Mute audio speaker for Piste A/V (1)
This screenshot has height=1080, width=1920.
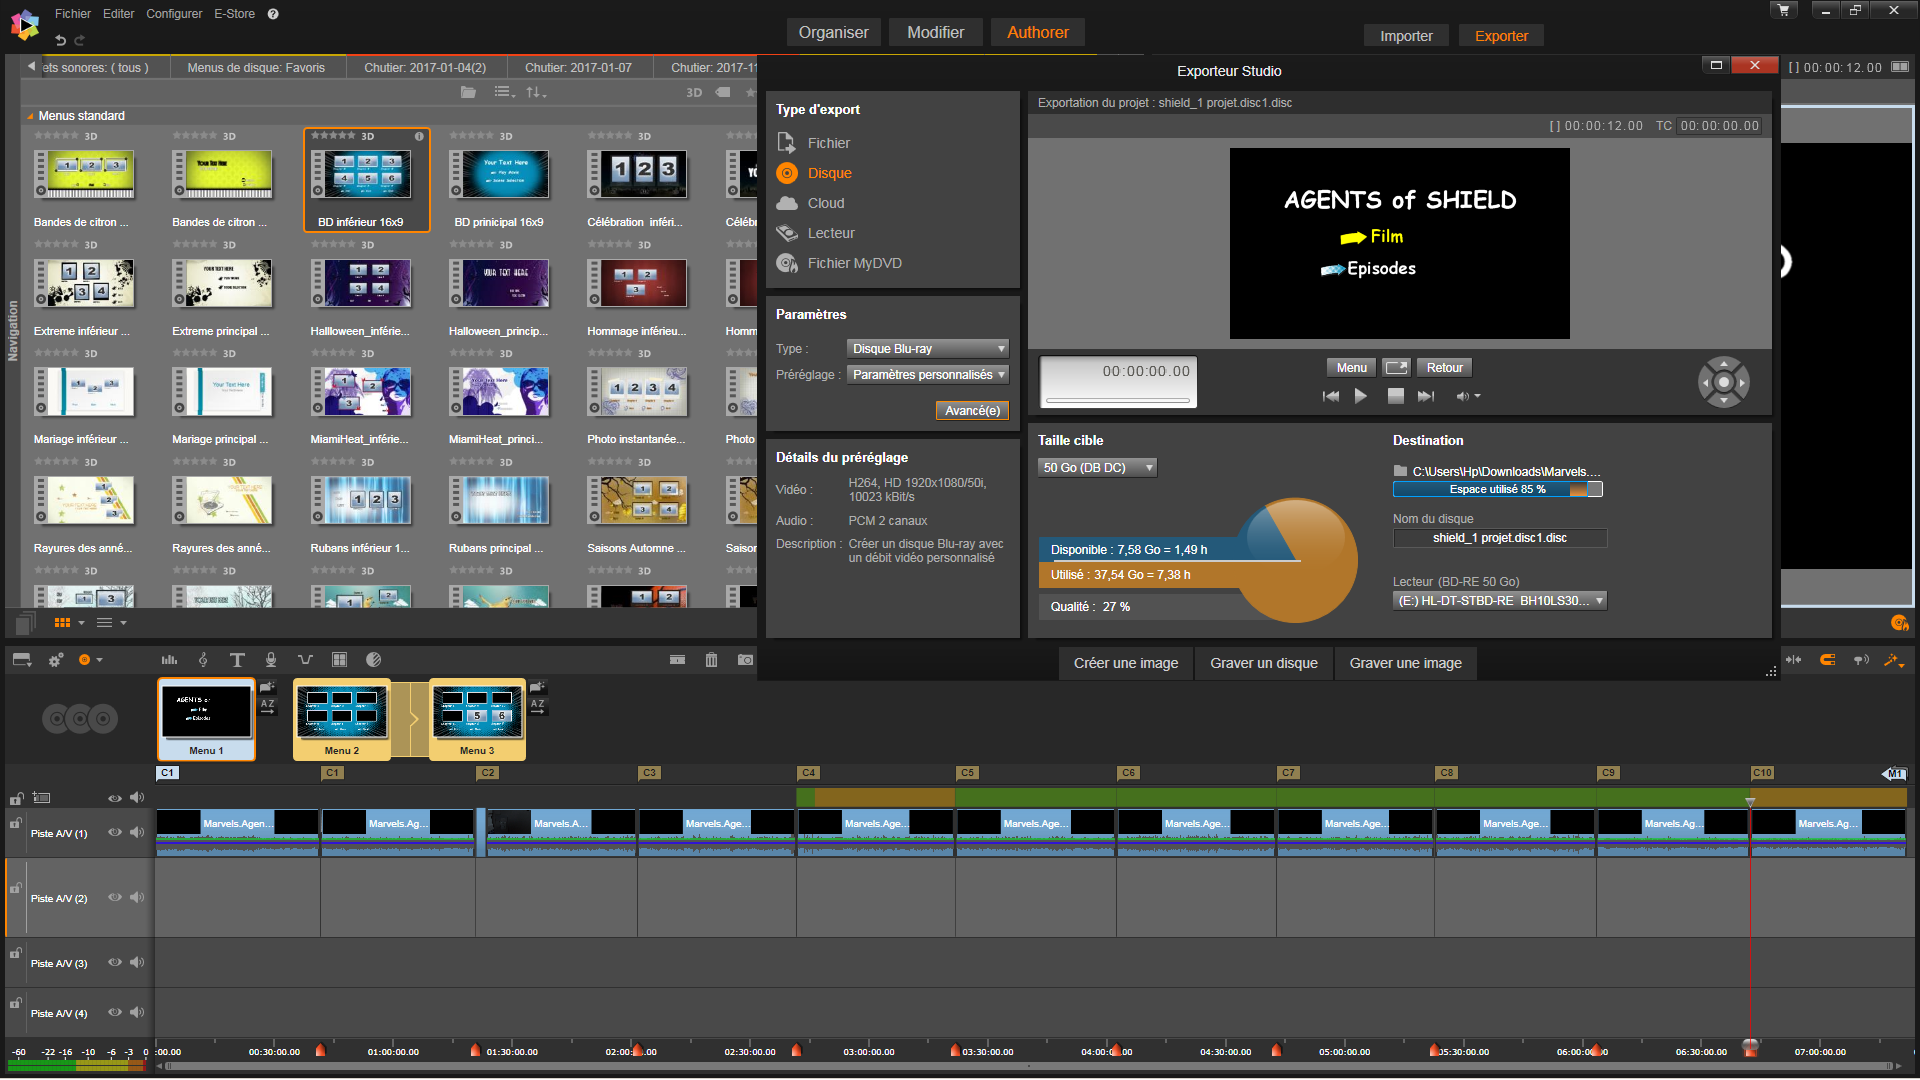137,833
